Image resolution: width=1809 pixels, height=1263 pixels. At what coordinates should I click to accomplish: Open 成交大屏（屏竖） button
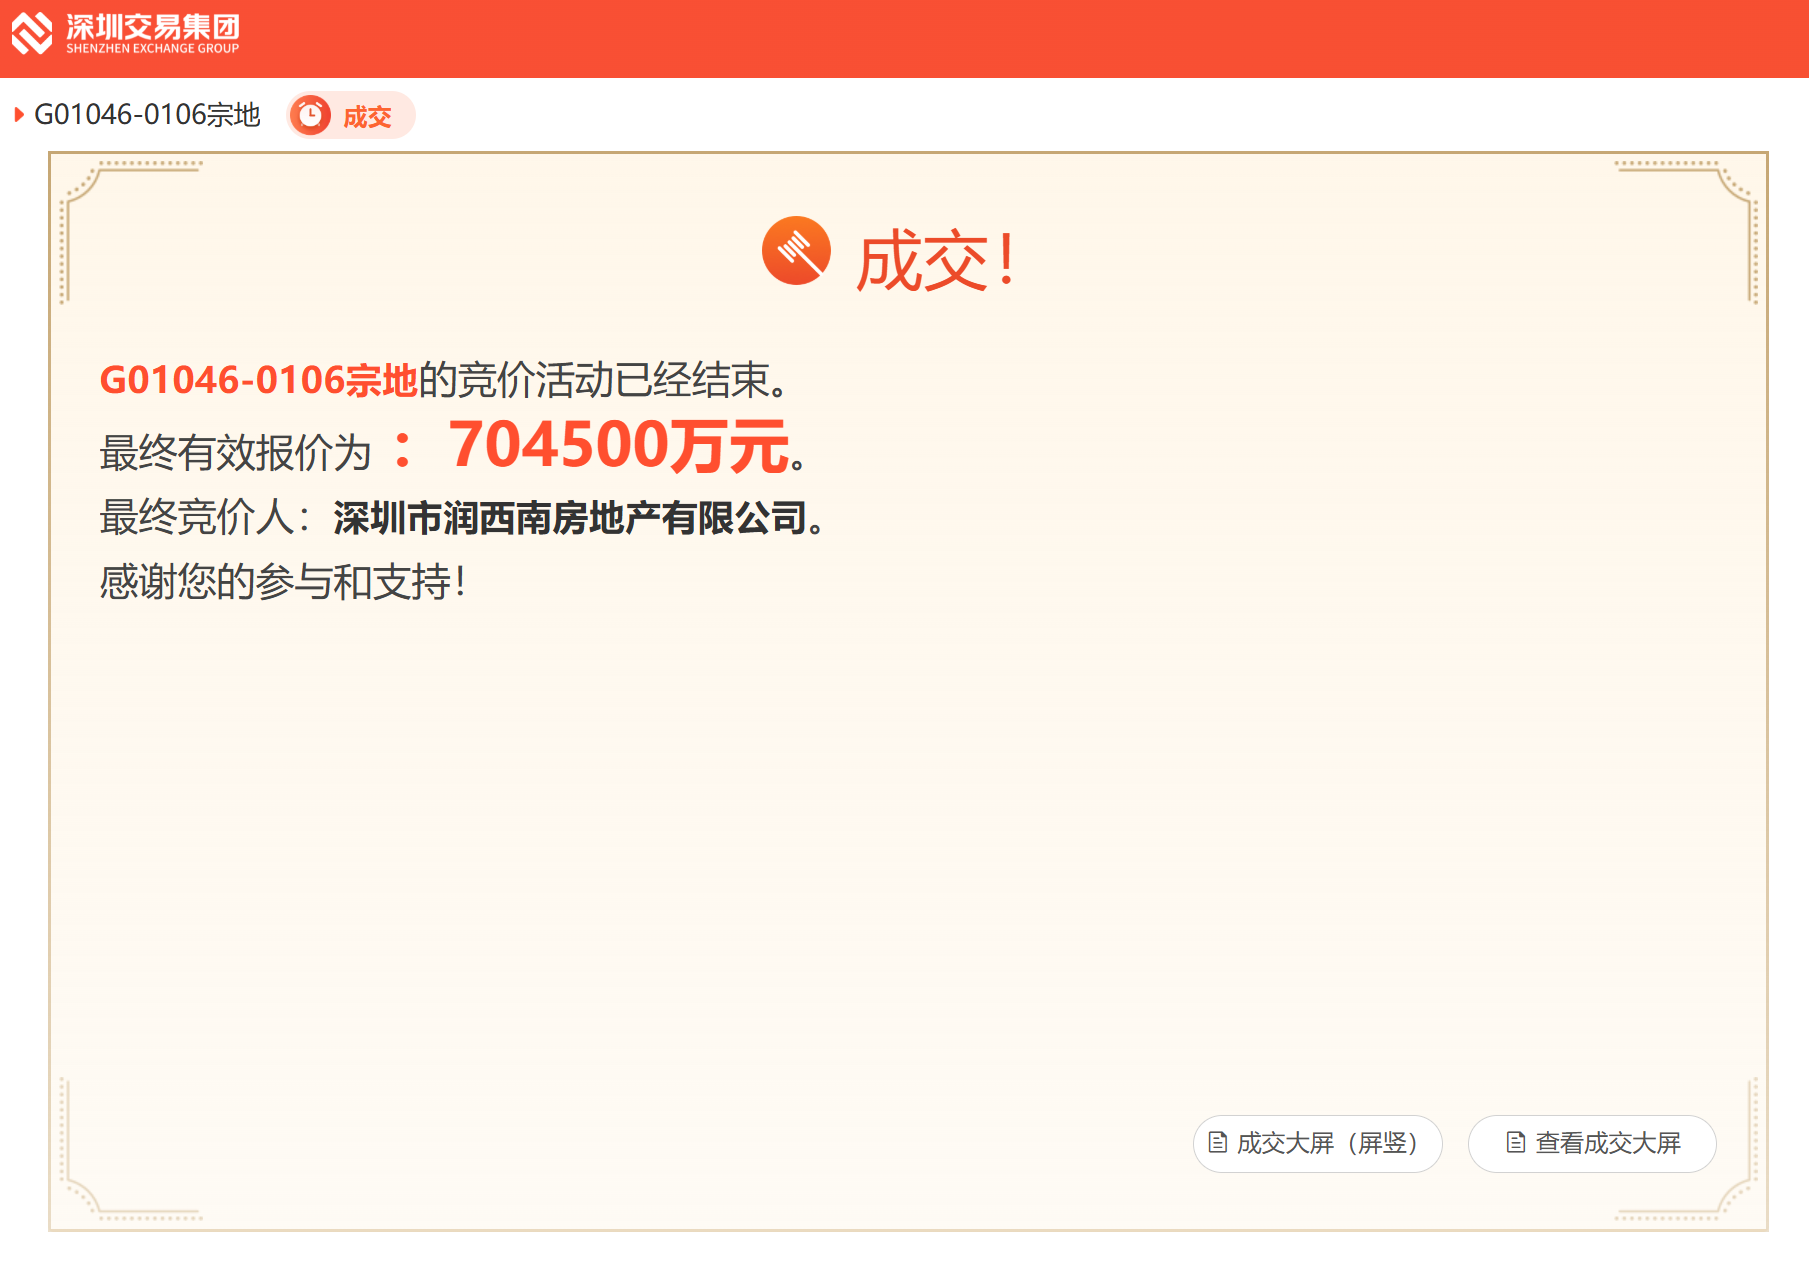click(1317, 1143)
